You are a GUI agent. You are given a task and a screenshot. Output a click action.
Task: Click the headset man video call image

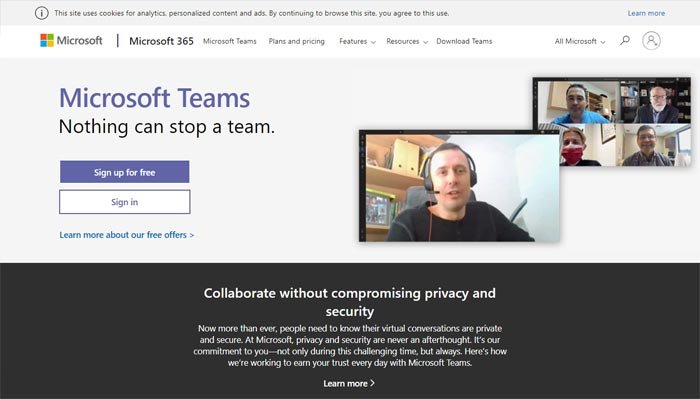[x=459, y=186]
